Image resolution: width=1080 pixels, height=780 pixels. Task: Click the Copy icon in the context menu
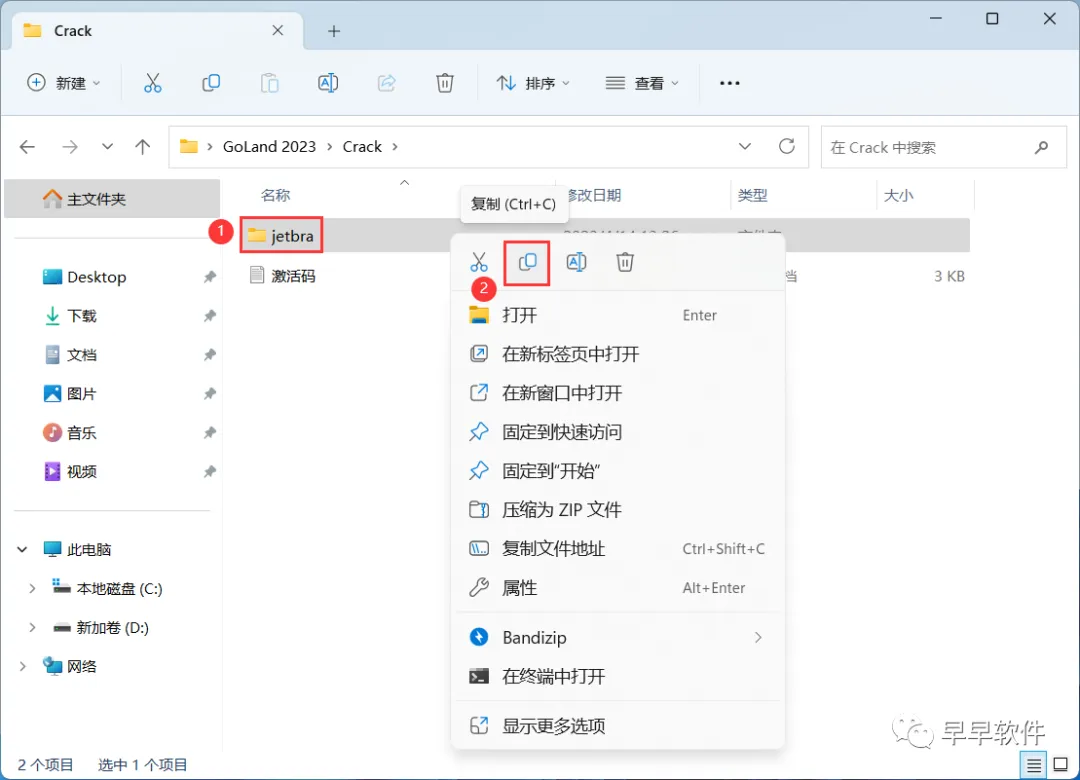point(528,263)
